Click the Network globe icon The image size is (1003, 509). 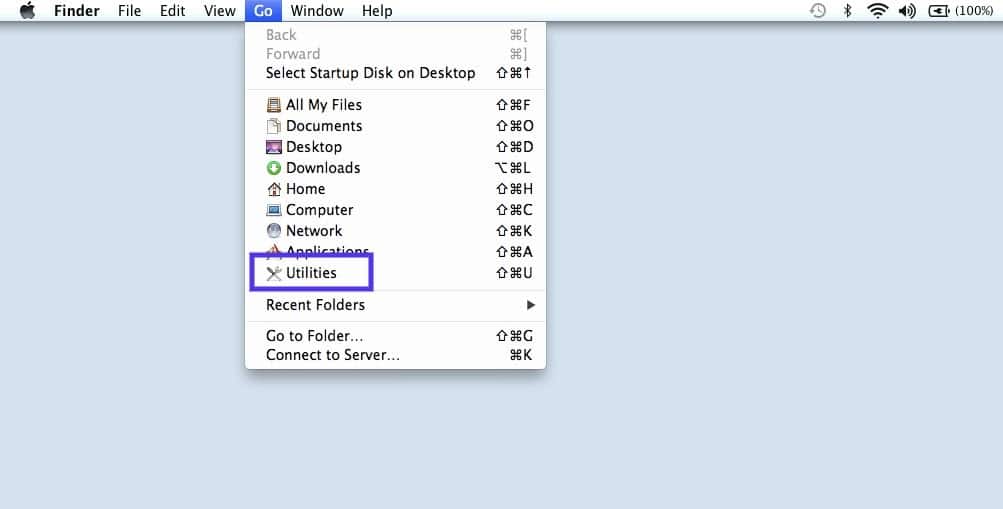coord(274,231)
